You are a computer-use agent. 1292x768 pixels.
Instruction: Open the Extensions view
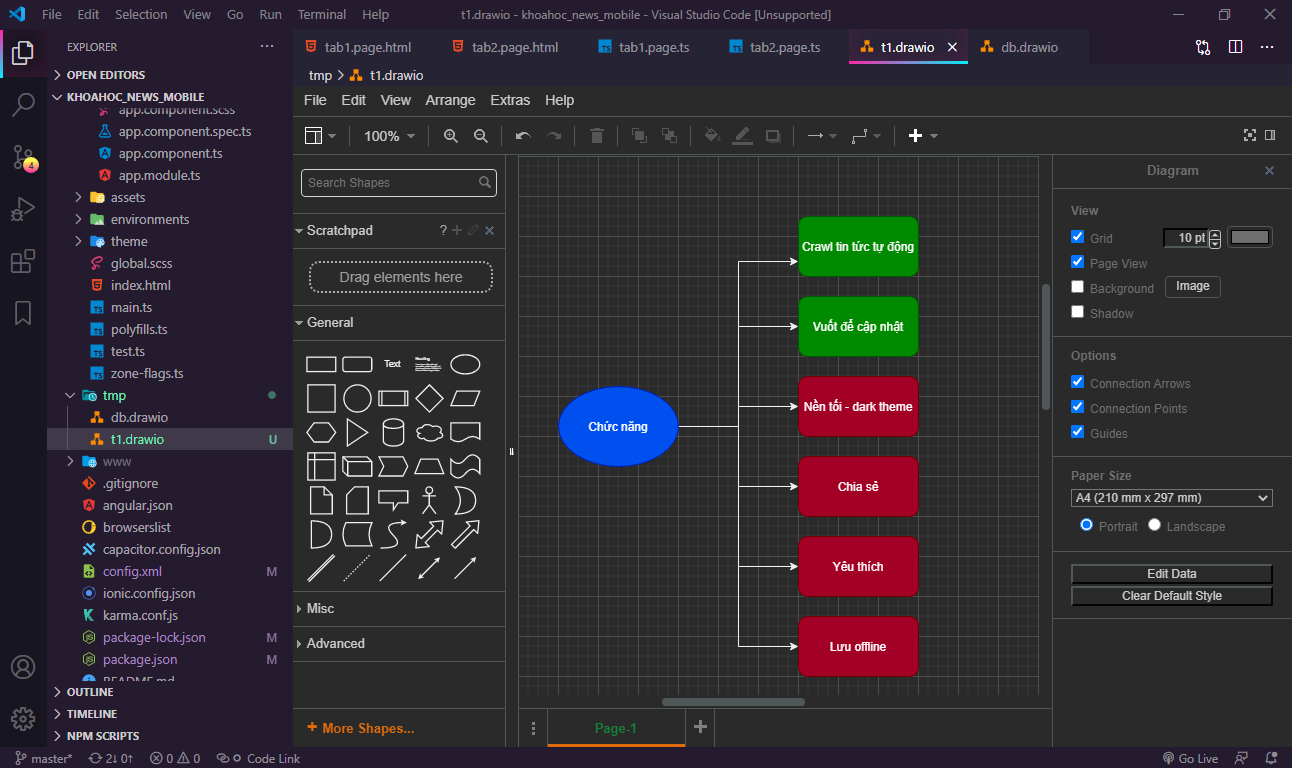click(x=23, y=262)
